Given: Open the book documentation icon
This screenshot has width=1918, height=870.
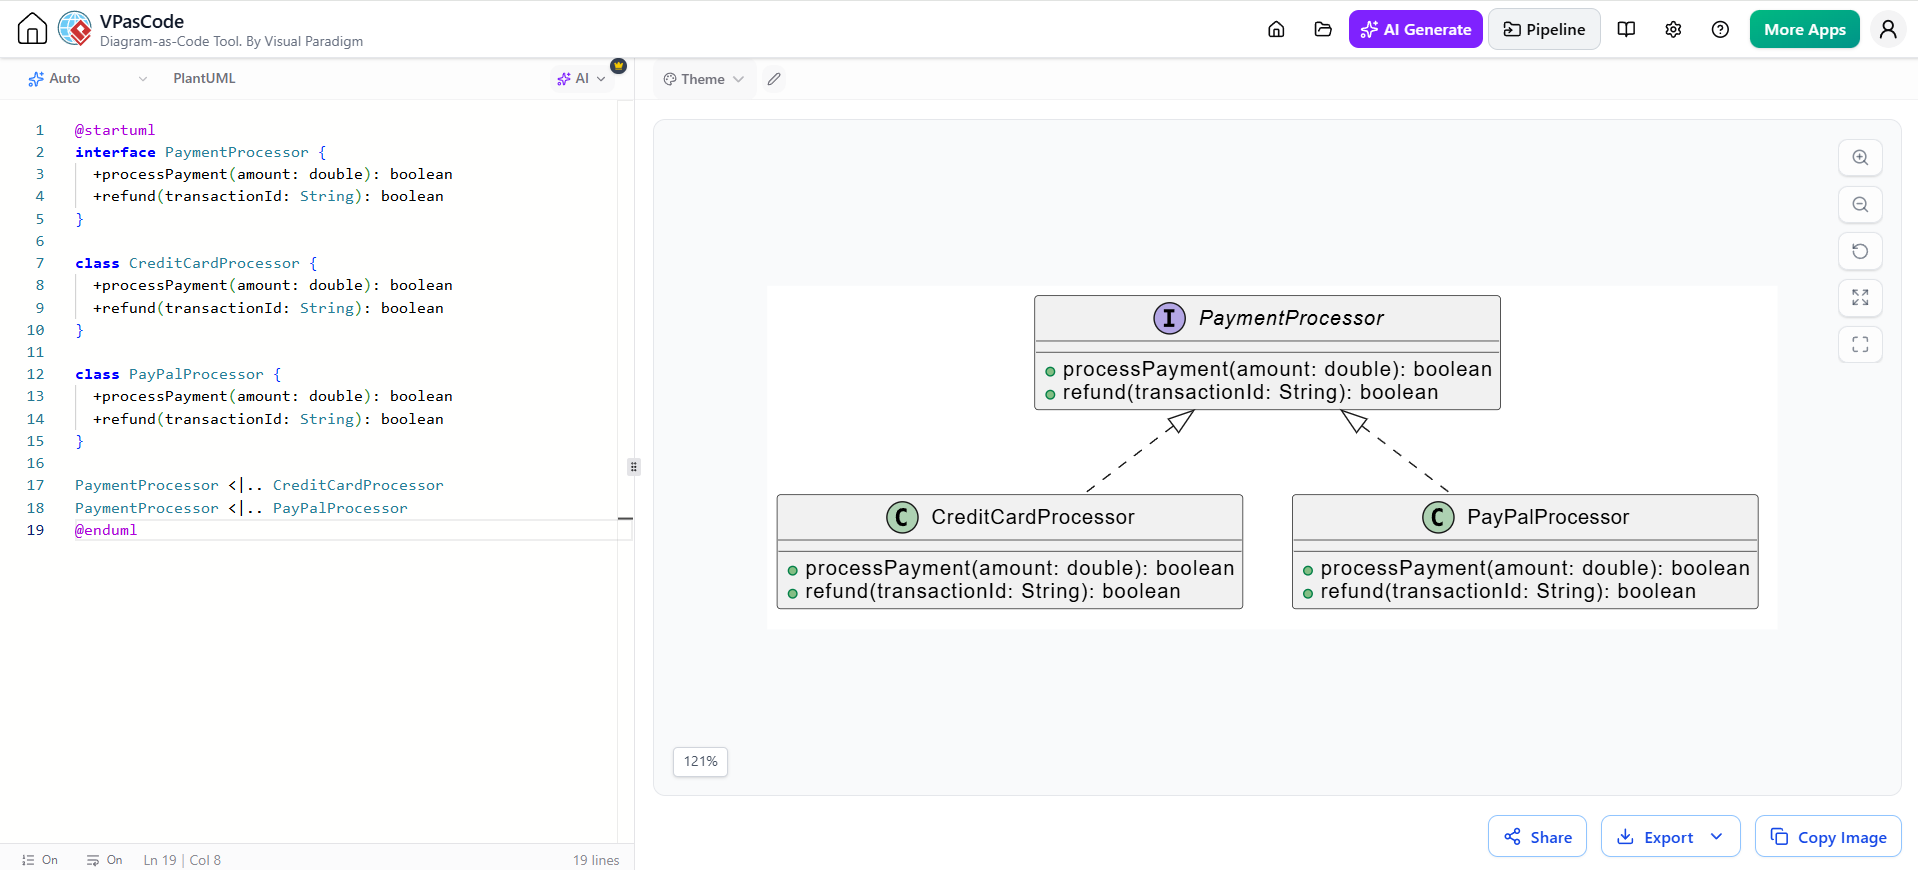Looking at the screenshot, I should pyautogui.click(x=1626, y=29).
